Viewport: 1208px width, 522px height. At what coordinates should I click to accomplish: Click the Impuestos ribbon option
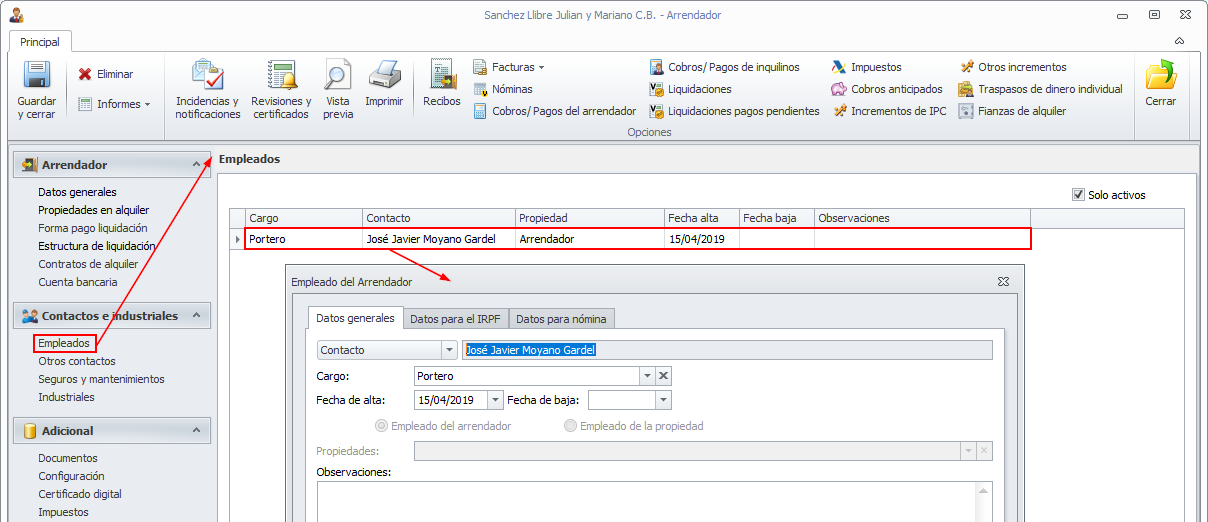[x=867, y=67]
